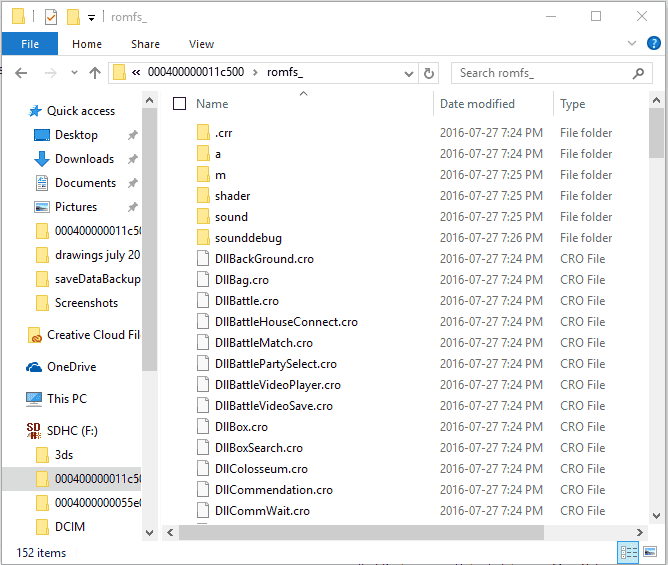This screenshot has width=668, height=565.
Task: Select the .crr folder icon
Action: tap(203, 133)
